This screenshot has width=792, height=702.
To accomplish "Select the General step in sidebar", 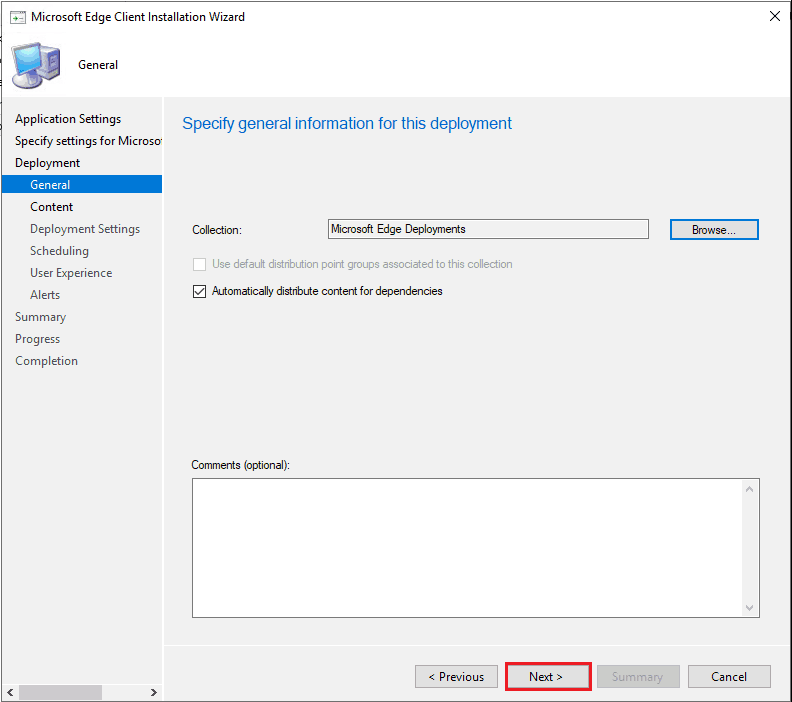I will 82,184.
